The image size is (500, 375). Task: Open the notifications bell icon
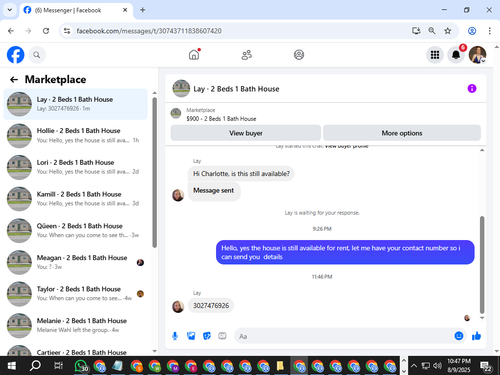(456, 55)
